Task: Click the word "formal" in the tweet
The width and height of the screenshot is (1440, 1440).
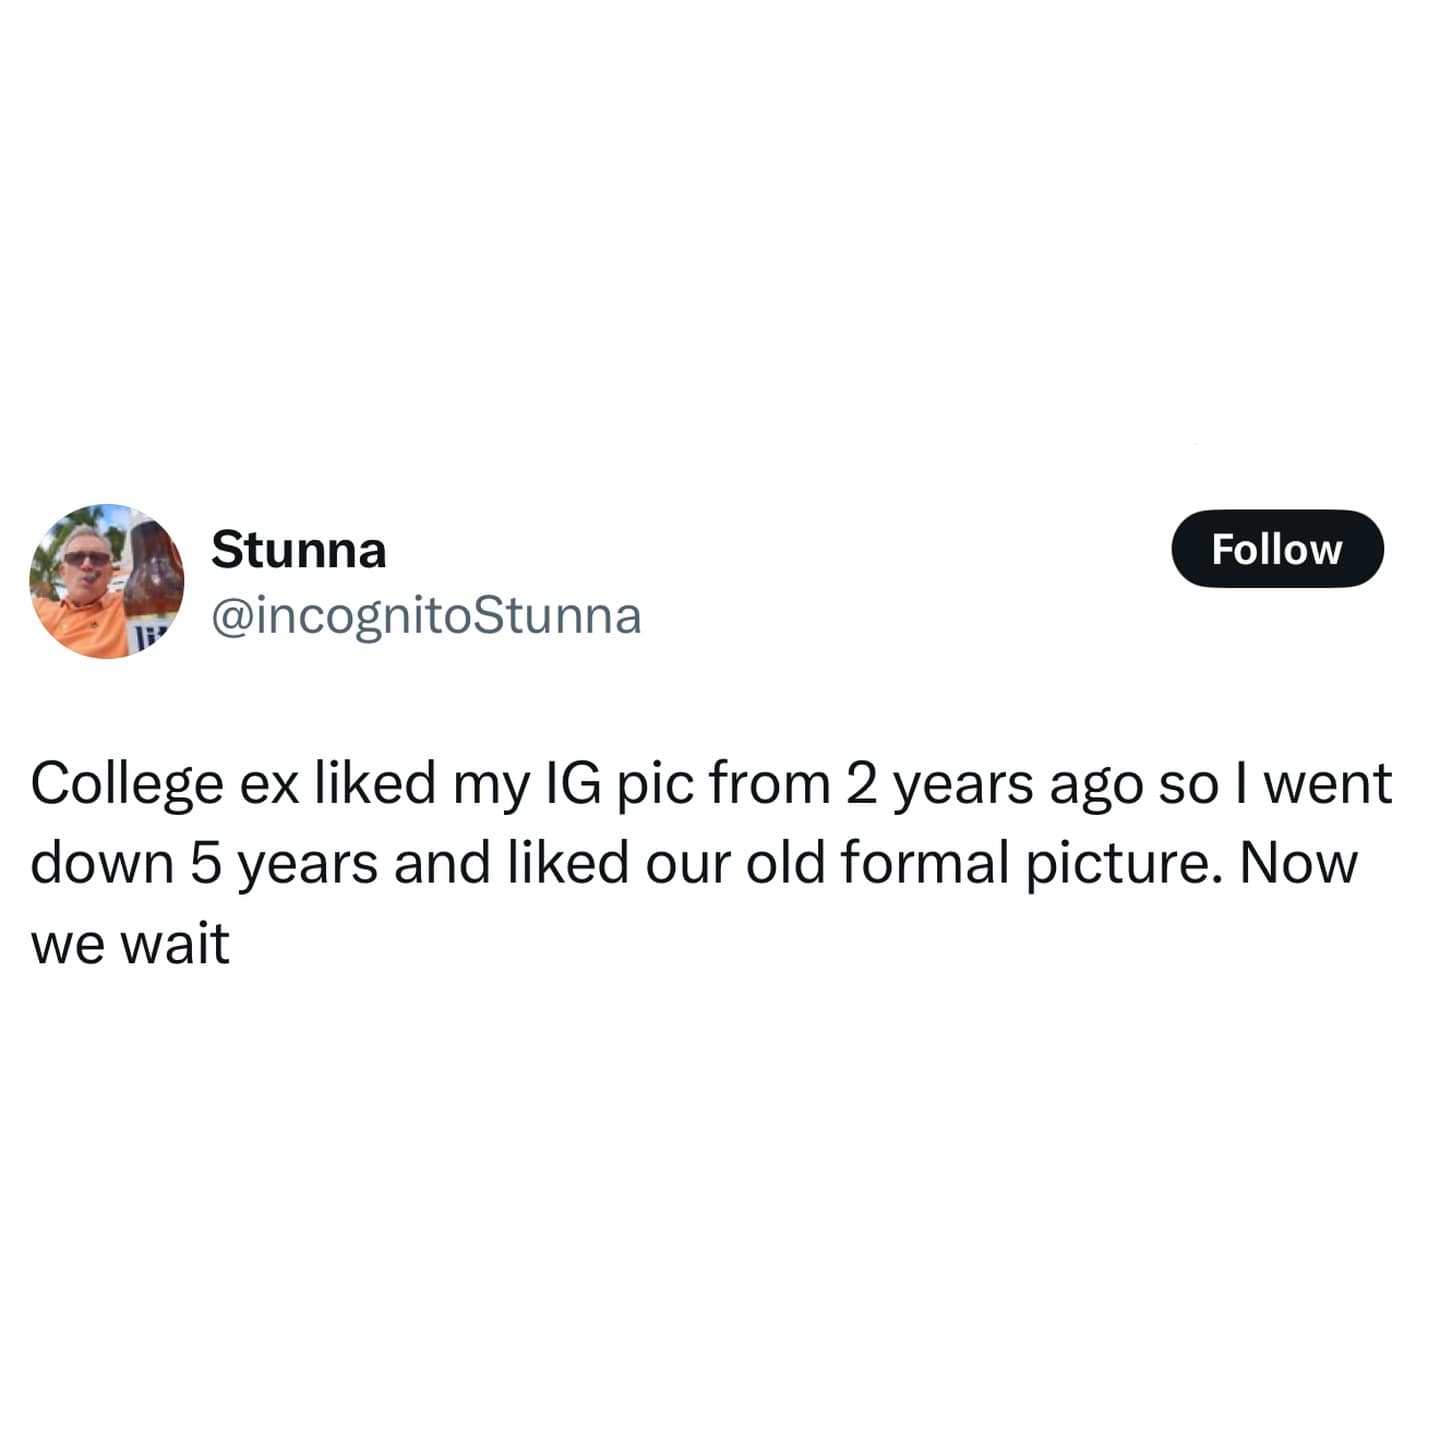Action: (x=923, y=863)
